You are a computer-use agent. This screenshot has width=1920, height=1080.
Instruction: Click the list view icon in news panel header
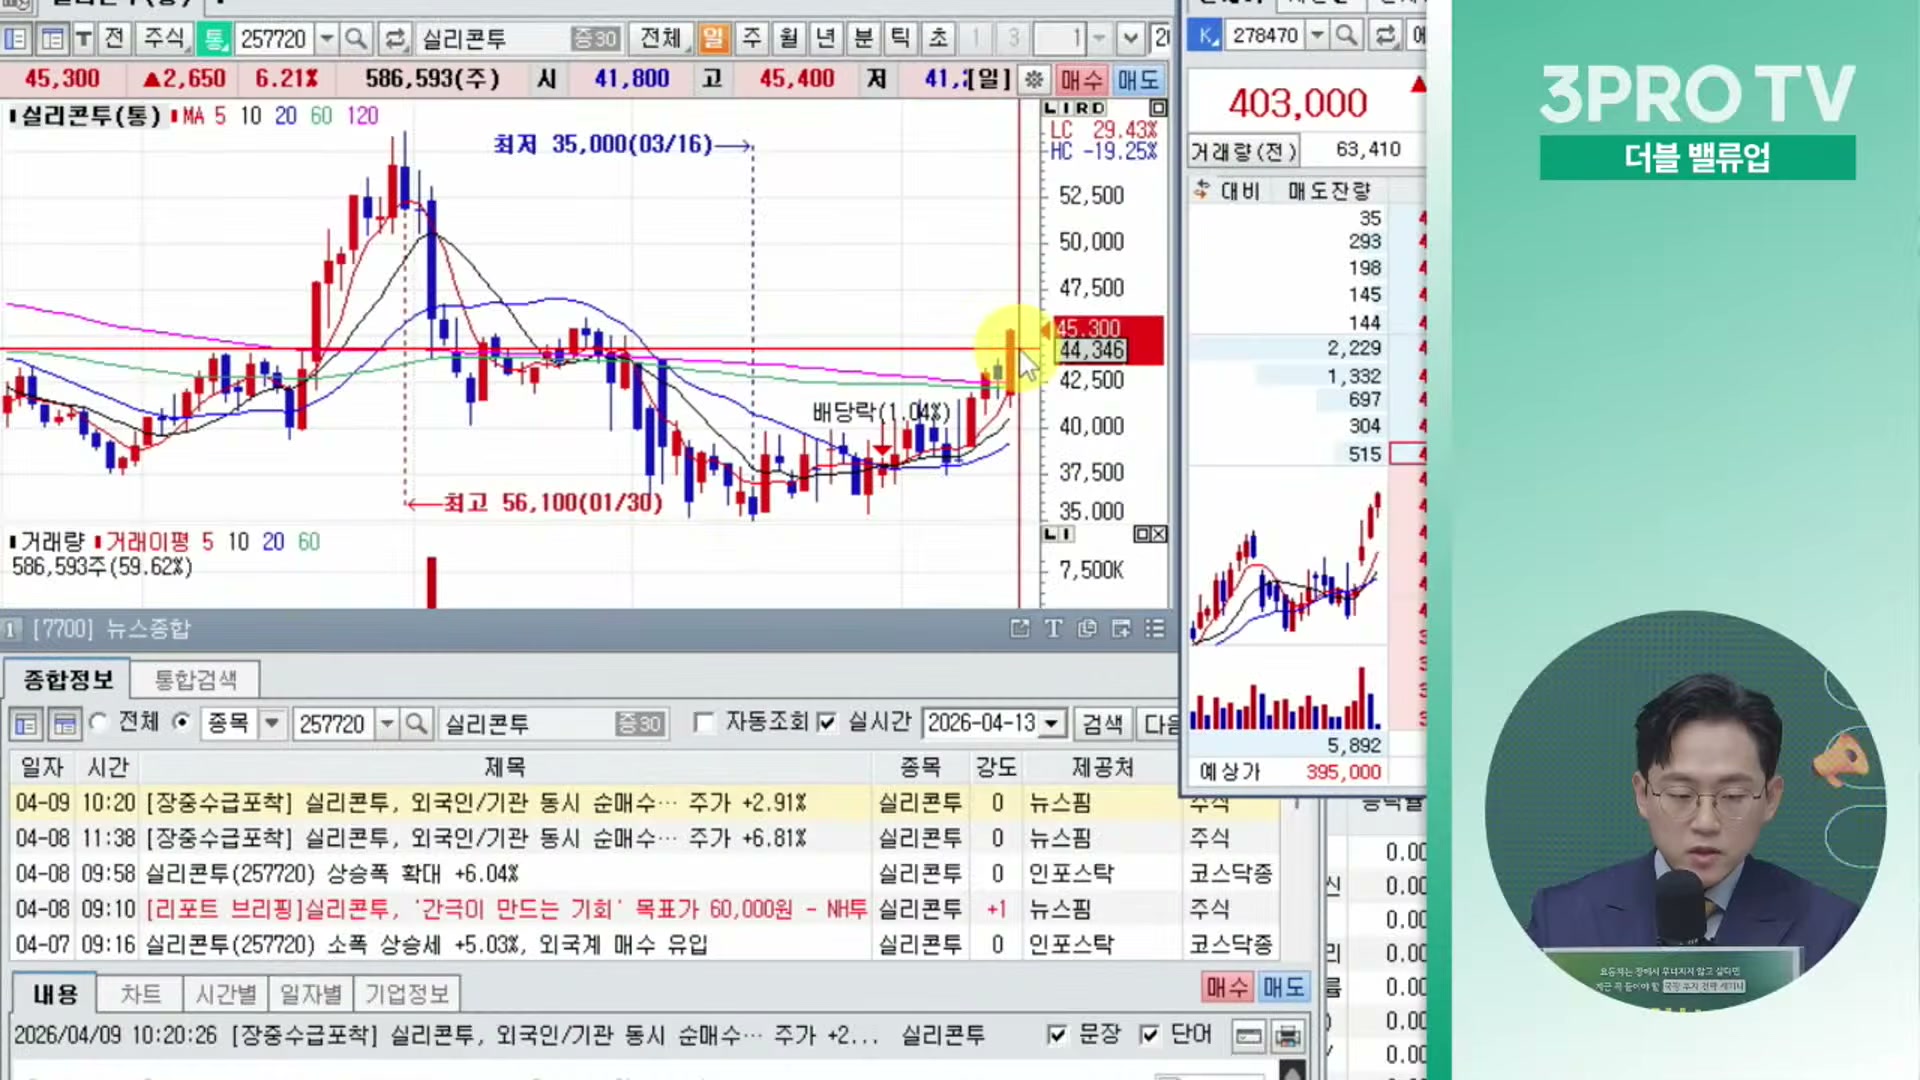point(1155,628)
